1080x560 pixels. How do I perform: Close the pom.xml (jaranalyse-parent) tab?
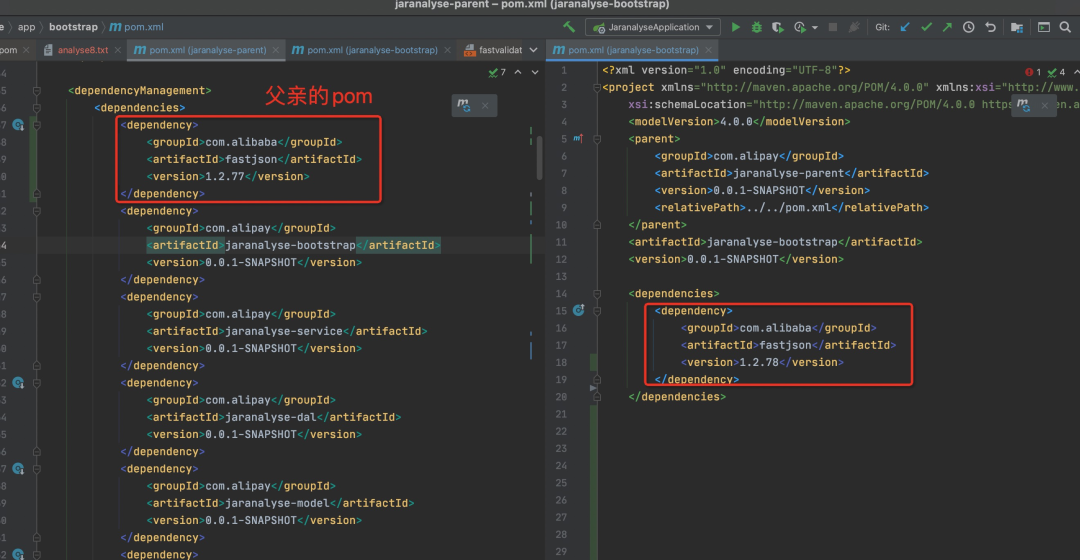[273, 50]
